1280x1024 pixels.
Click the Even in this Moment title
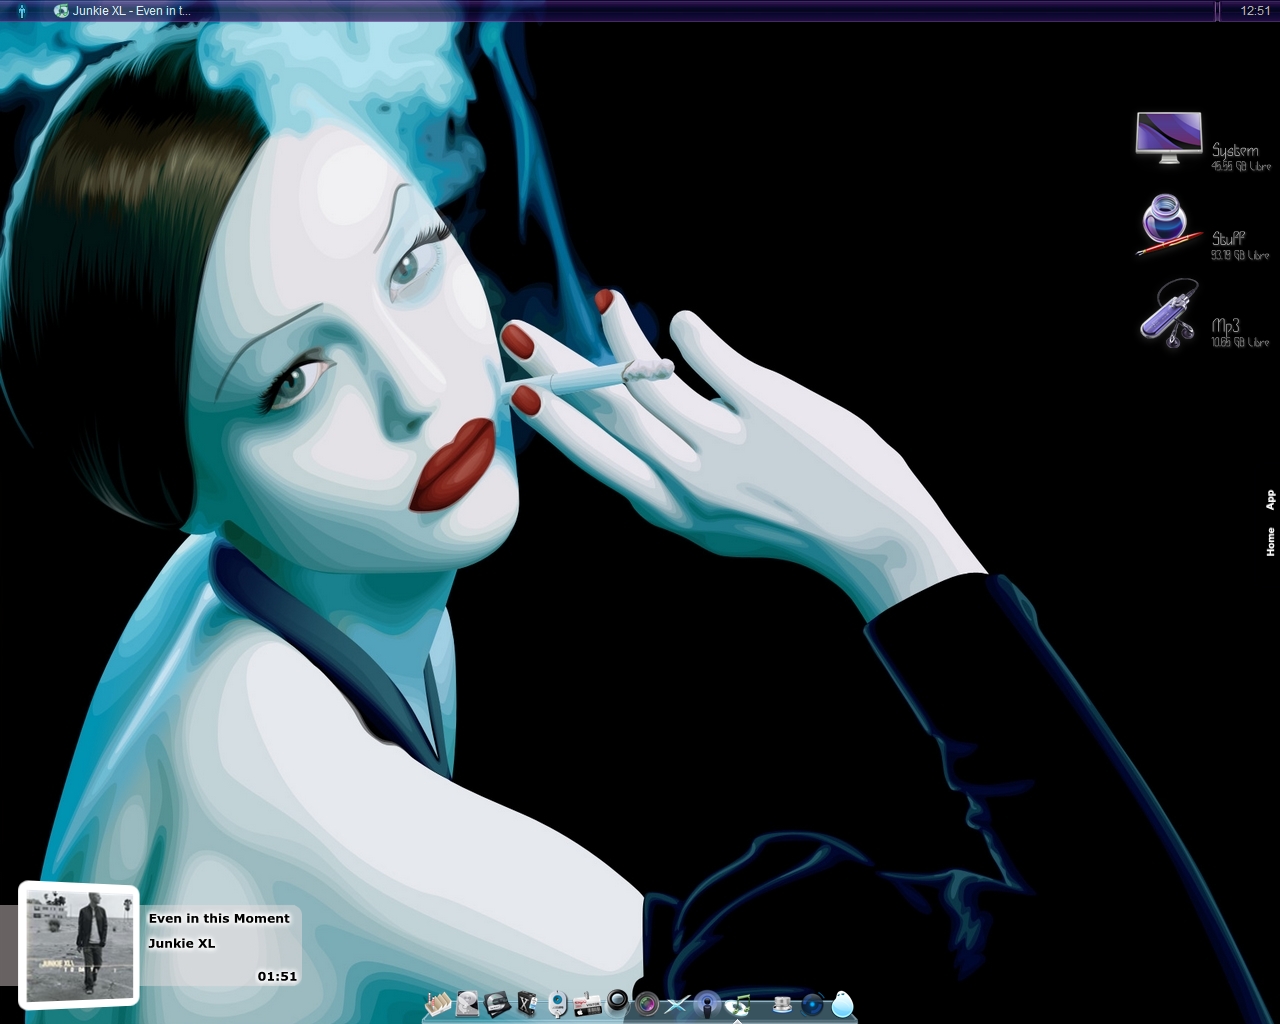click(219, 918)
